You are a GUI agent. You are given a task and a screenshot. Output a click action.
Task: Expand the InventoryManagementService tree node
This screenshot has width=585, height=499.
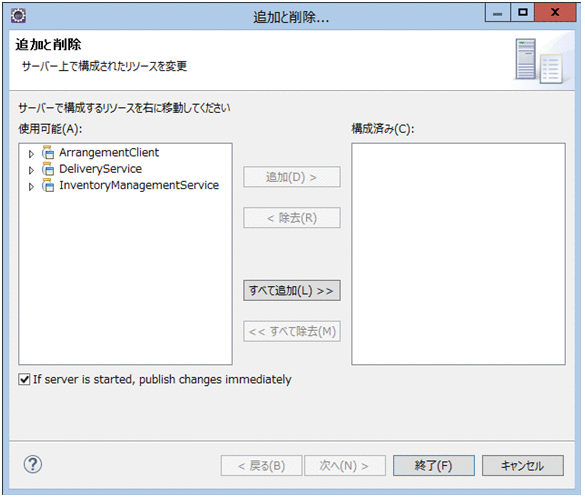pyautogui.click(x=31, y=187)
